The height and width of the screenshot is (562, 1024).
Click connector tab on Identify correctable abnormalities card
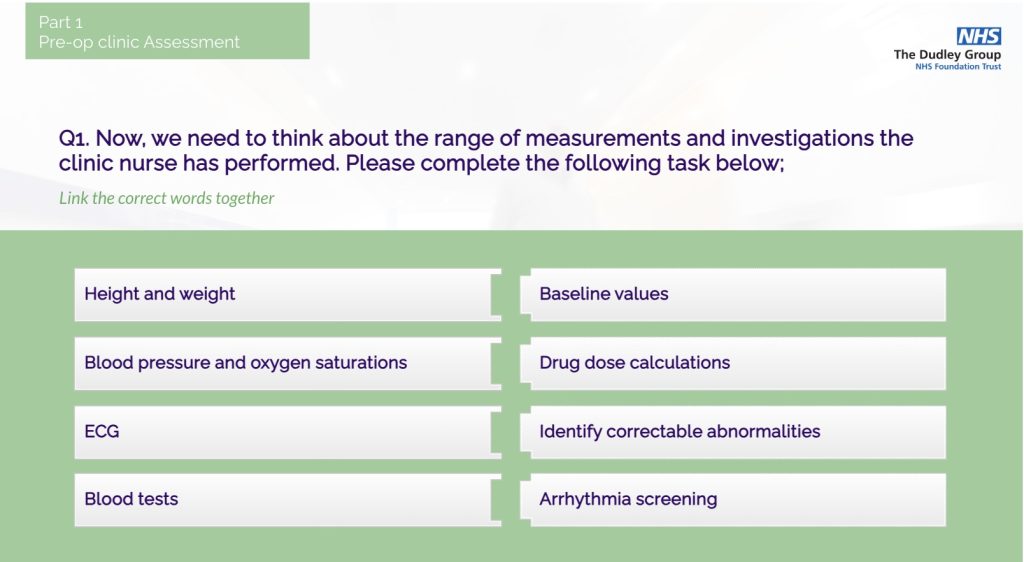tap(526, 432)
